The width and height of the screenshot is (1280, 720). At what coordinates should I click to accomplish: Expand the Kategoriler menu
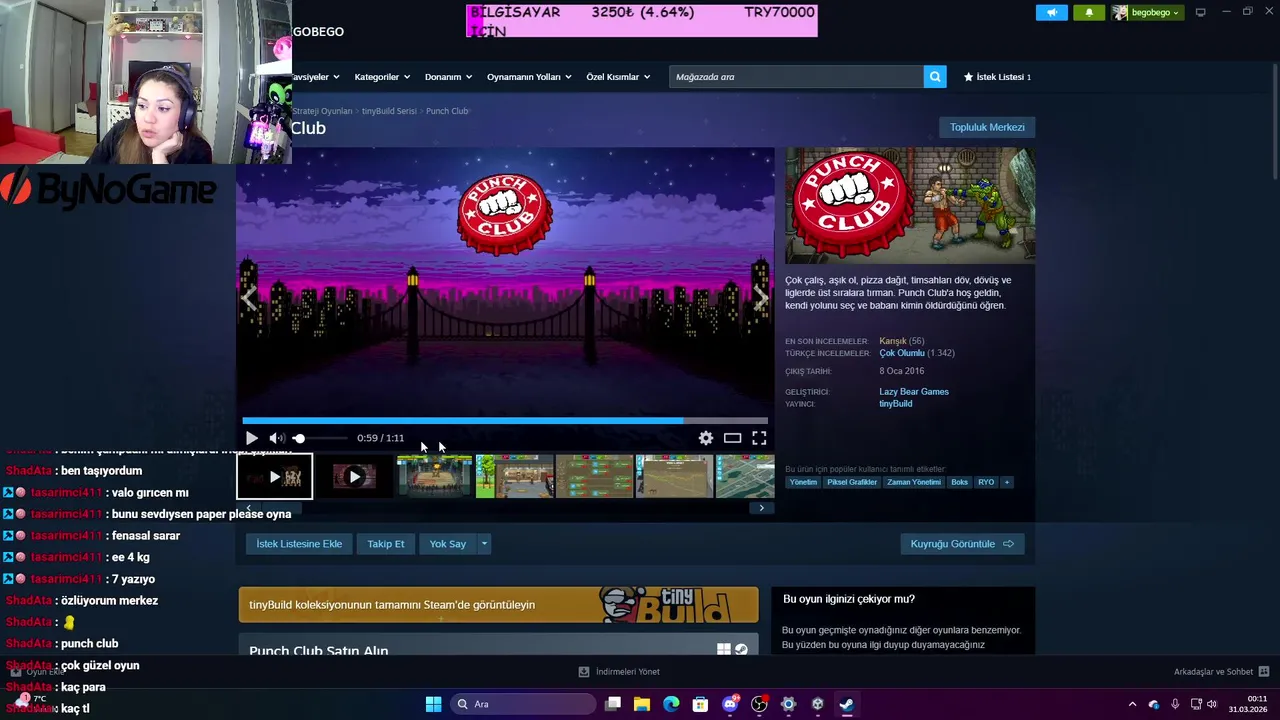click(x=381, y=77)
